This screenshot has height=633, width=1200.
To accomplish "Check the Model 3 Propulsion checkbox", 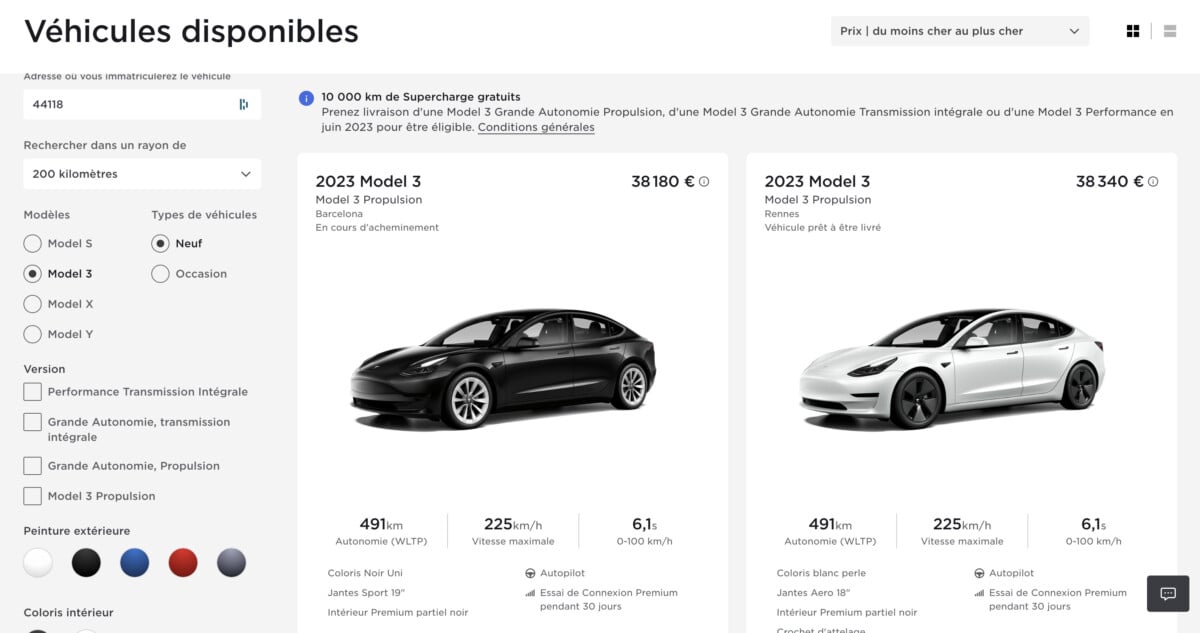I will point(31,496).
